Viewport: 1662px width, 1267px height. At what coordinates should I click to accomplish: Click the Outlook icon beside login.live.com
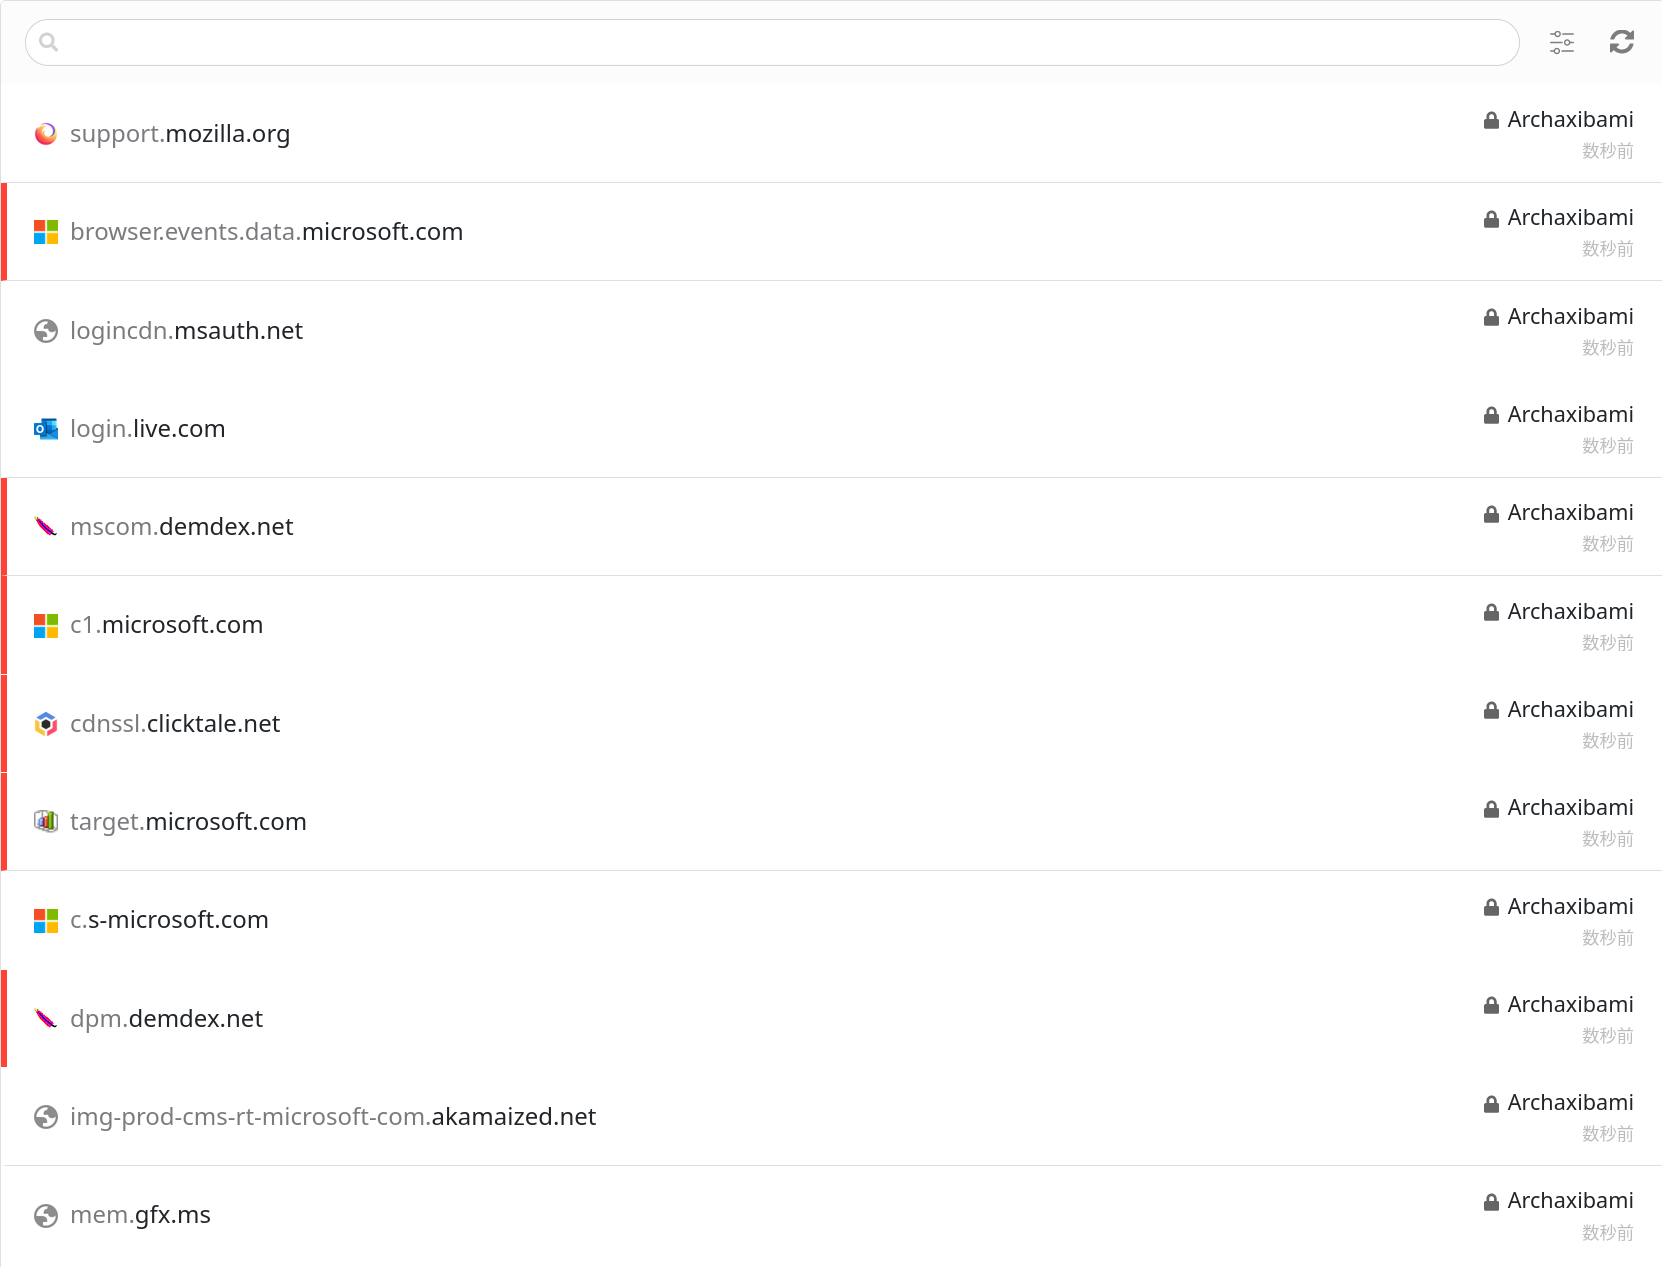pyautogui.click(x=46, y=429)
